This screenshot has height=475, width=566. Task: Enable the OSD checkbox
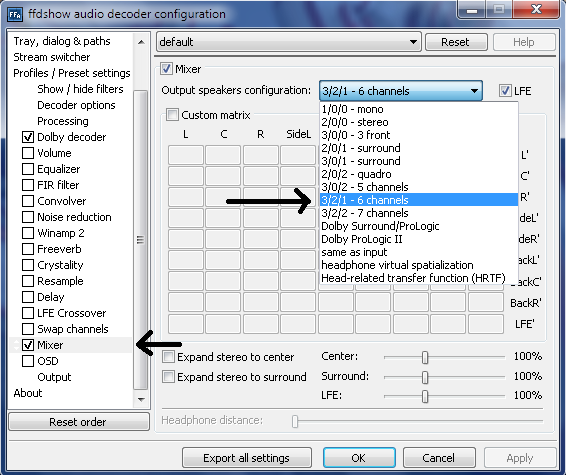28,361
